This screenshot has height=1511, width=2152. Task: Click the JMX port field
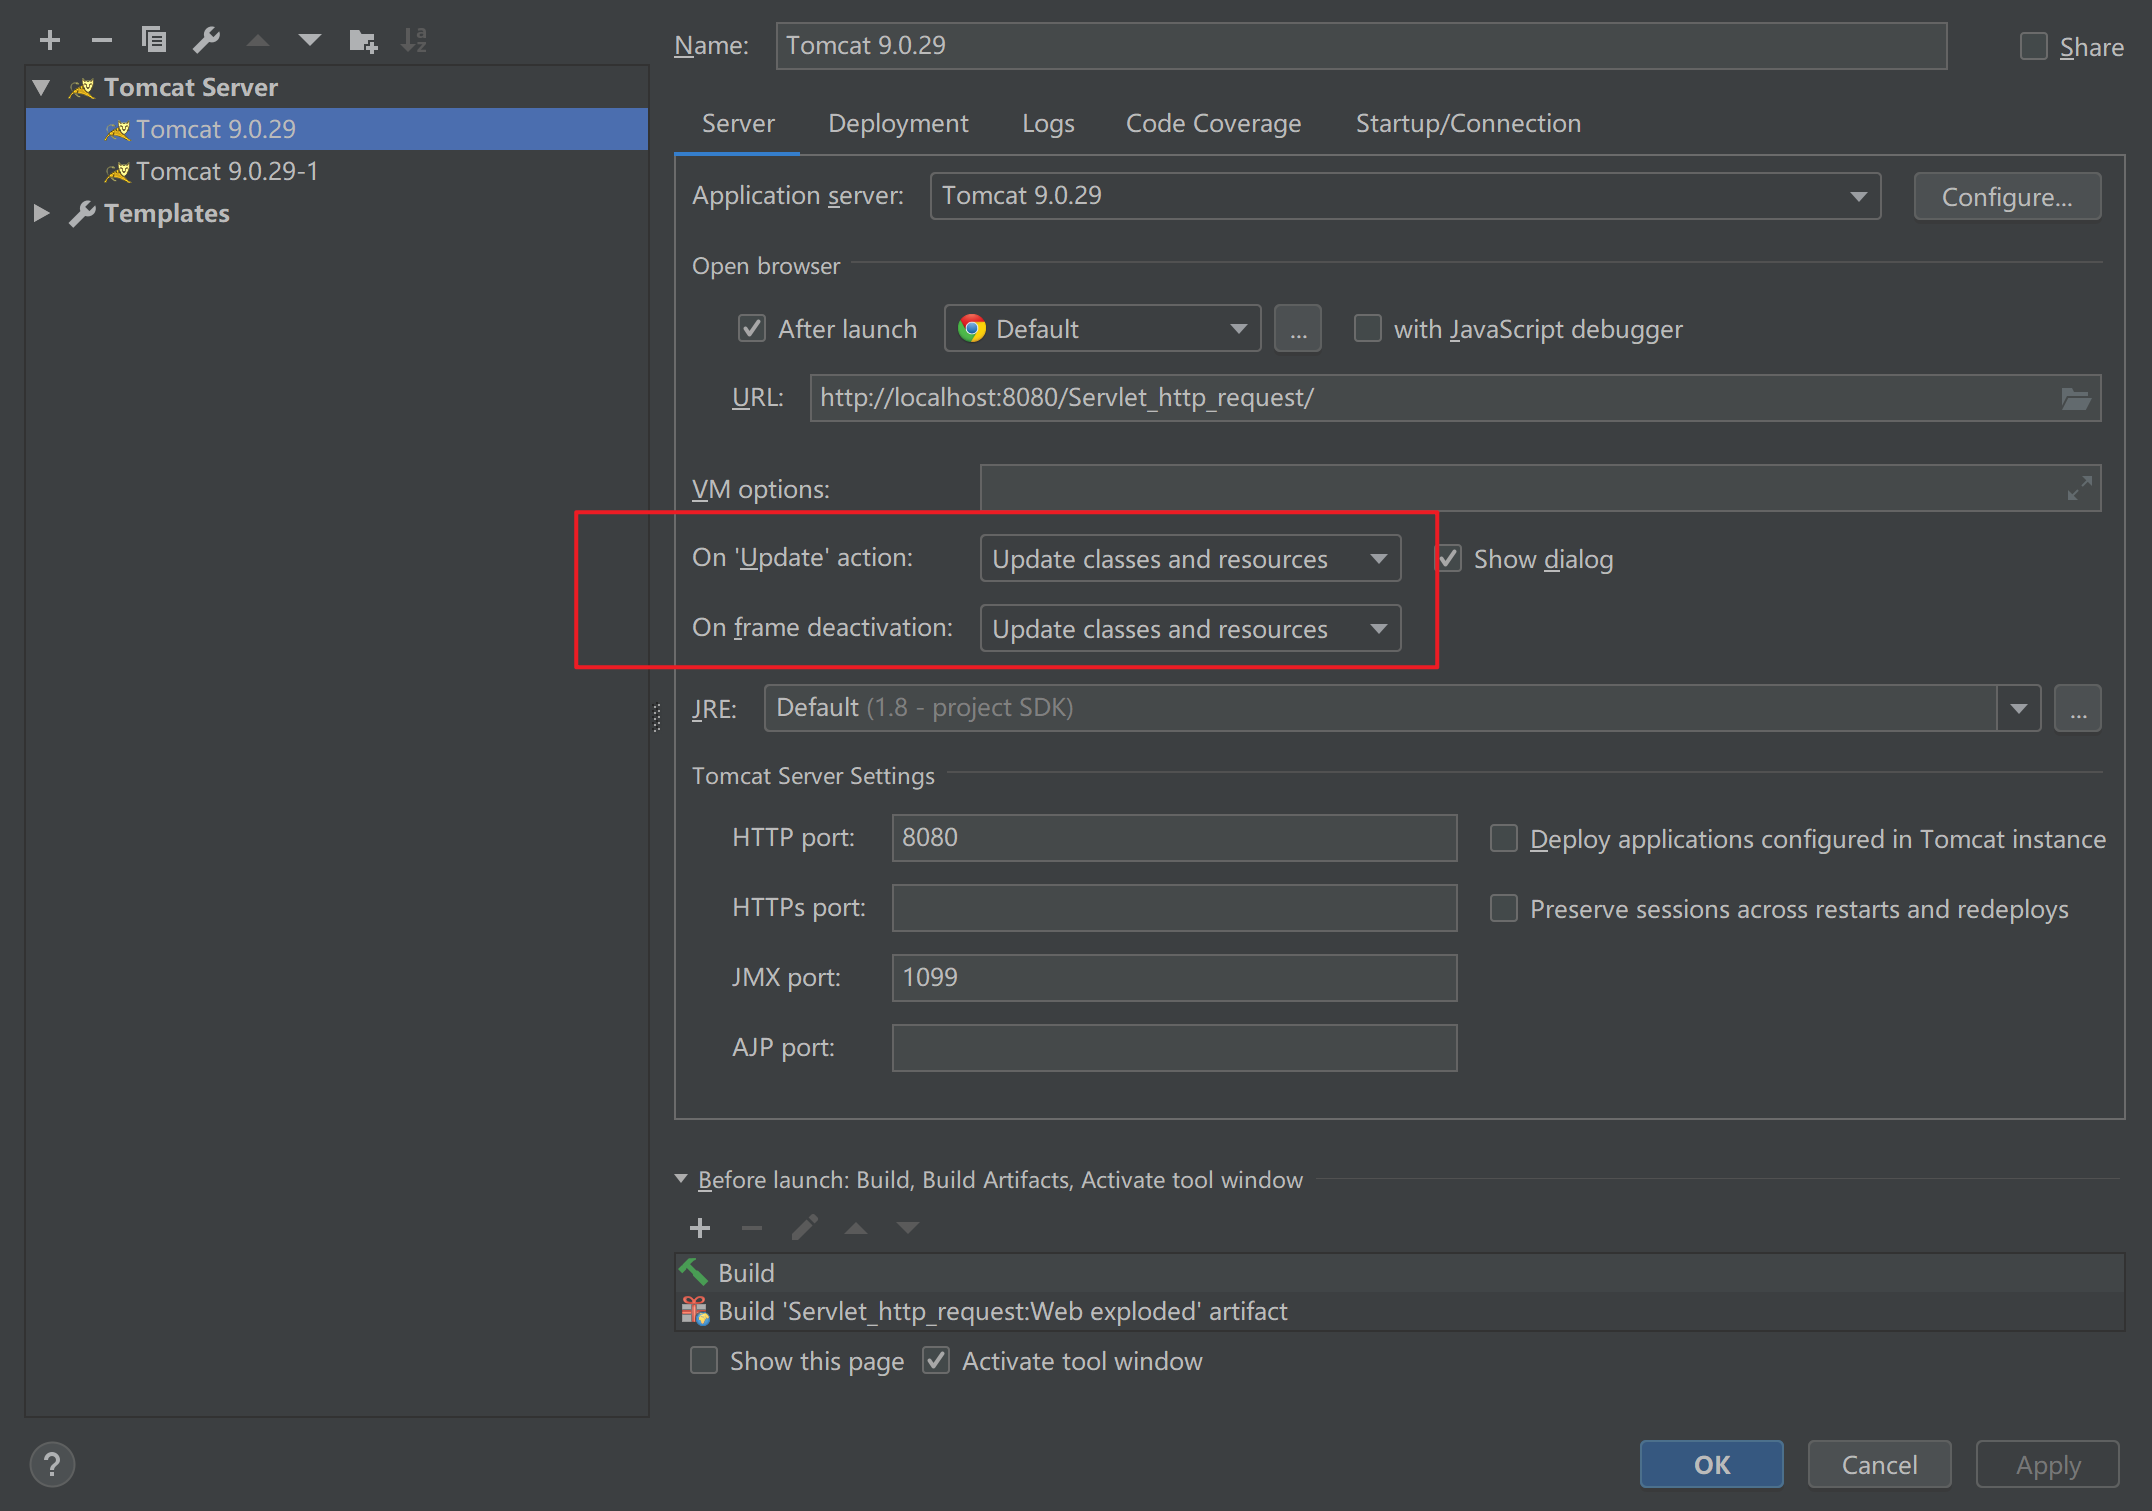coord(1174,978)
